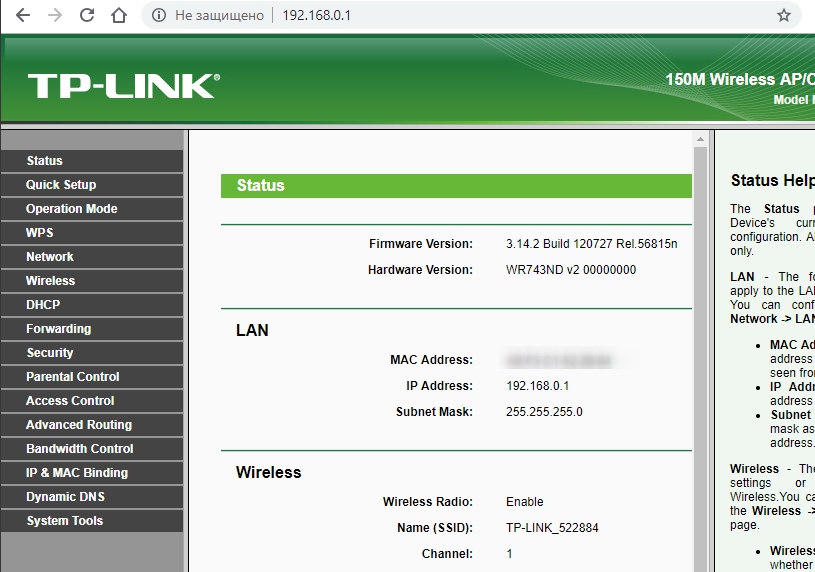Select Parental Control in sidebar
The image size is (815, 572).
(91, 377)
